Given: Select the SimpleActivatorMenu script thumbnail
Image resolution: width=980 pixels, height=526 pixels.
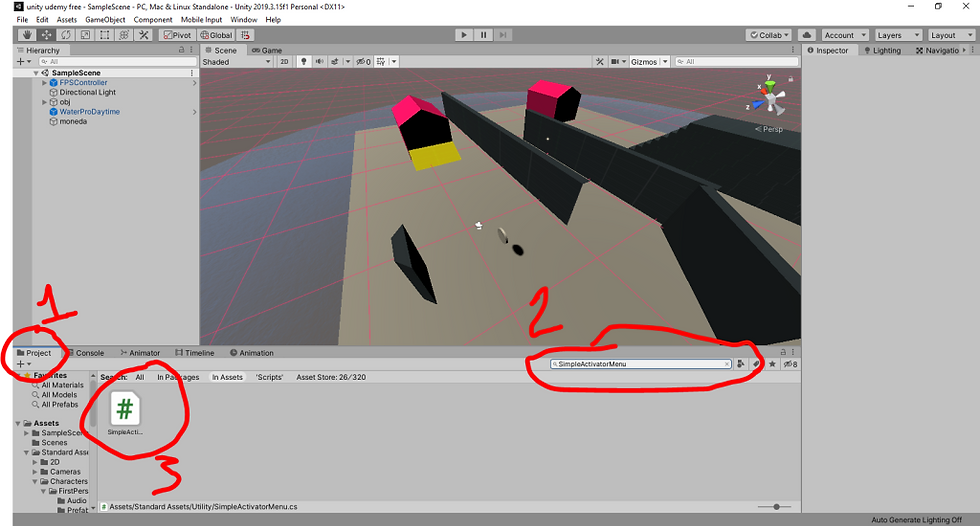Looking at the screenshot, I should 125,414.
